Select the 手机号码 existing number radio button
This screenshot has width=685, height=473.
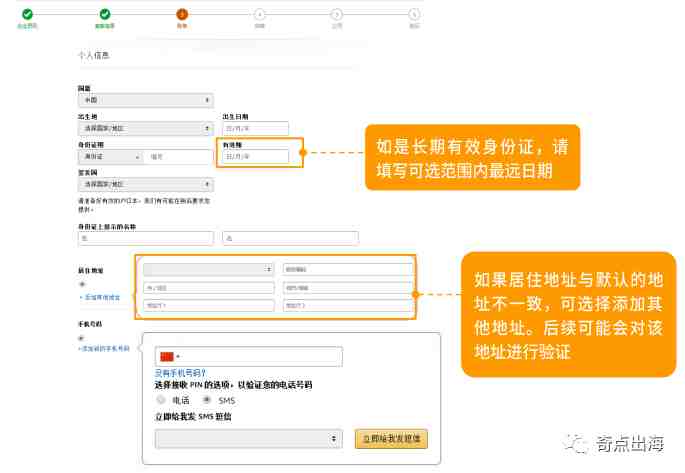click(x=81, y=338)
